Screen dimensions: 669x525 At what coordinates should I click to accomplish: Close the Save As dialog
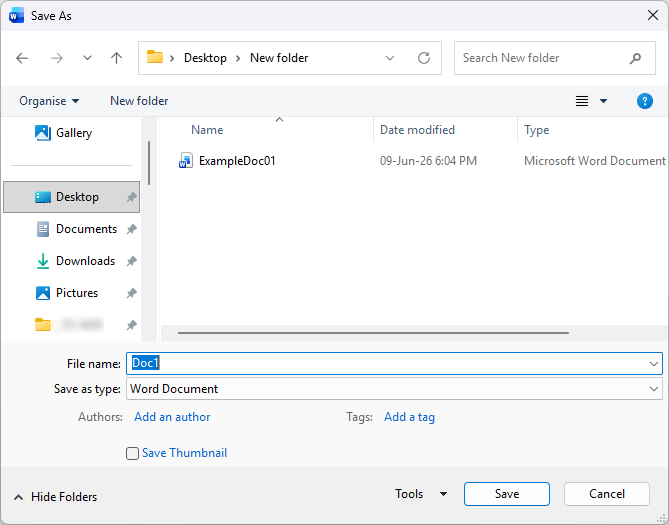point(653,15)
